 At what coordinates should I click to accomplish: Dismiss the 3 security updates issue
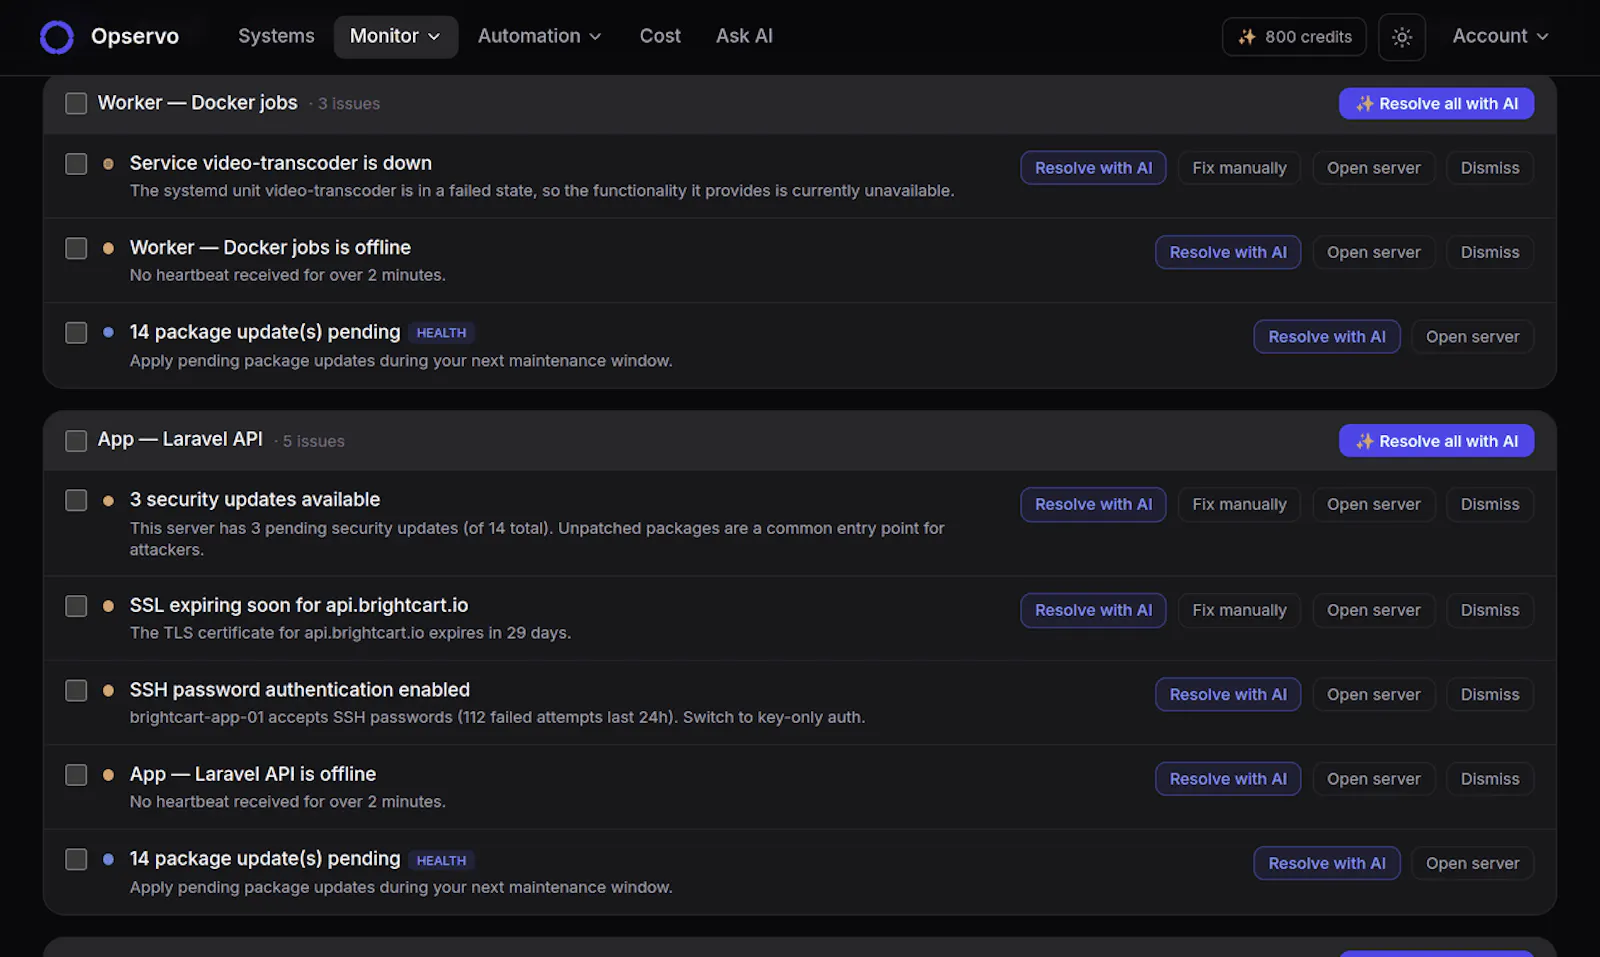[x=1490, y=504]
